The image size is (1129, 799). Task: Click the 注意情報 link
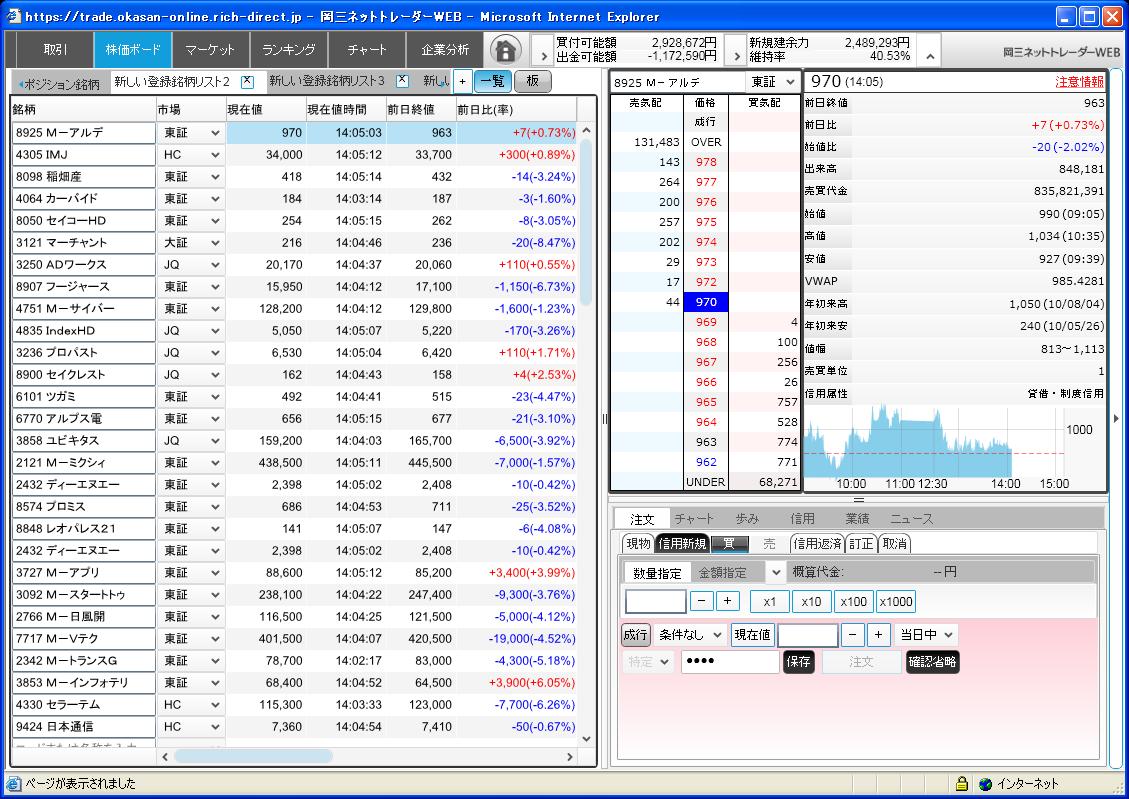click(x=1079, y=82)
